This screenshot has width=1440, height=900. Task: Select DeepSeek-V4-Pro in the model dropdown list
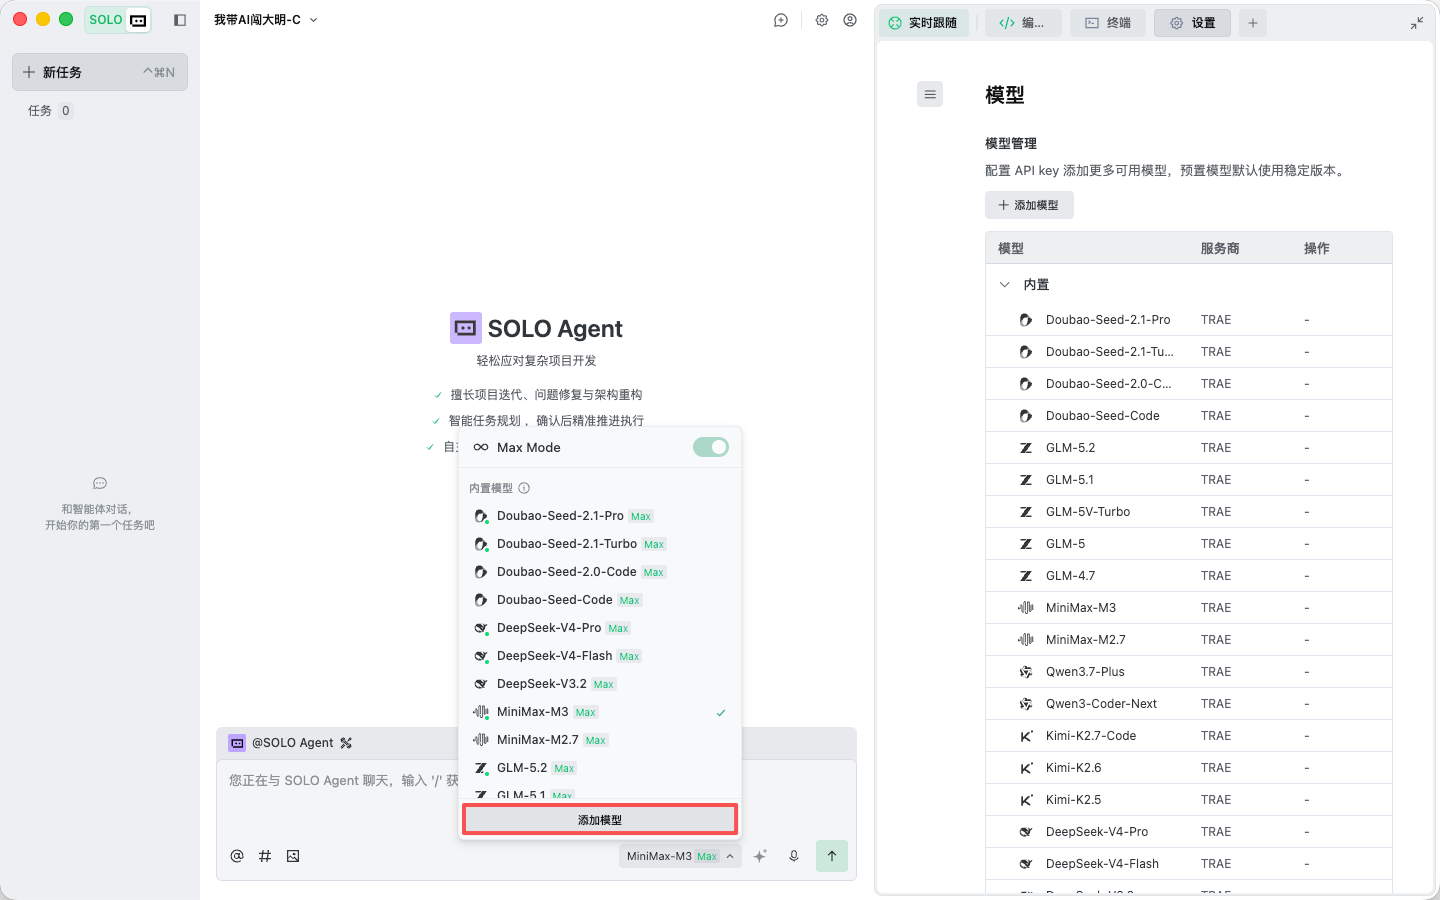tap(600, 628)
